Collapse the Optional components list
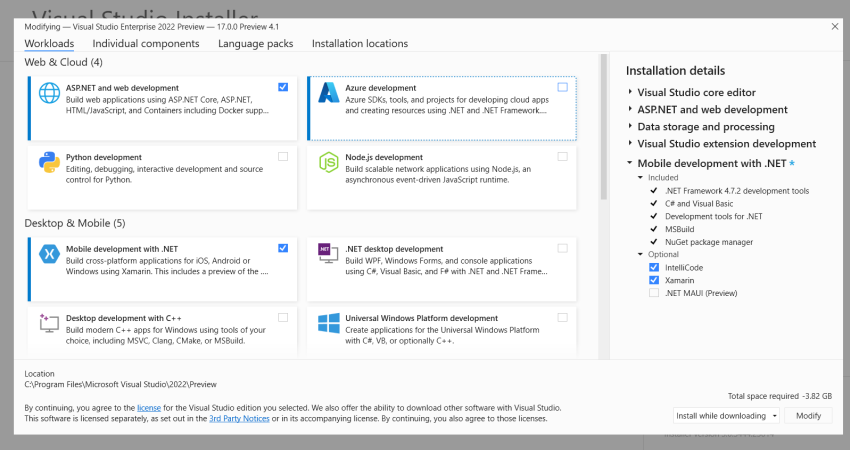 point(640,254)
